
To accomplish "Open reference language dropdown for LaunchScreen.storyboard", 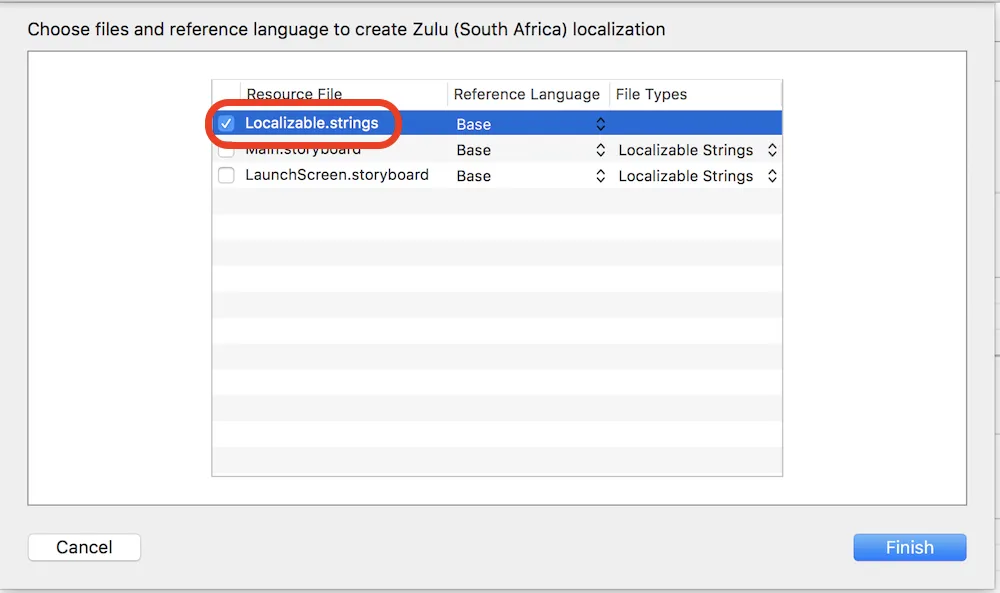I will click(600, 176).
